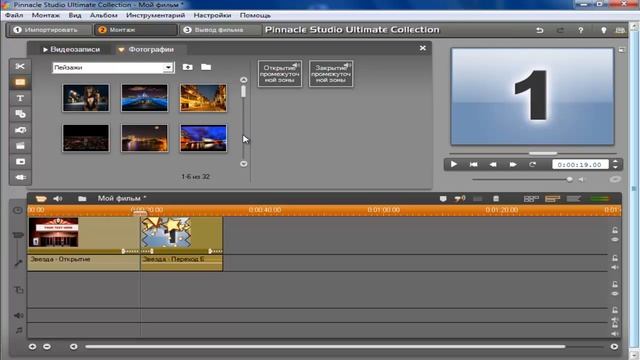
Task: Click the redo arrow in top bar
Action: point(560,30)
